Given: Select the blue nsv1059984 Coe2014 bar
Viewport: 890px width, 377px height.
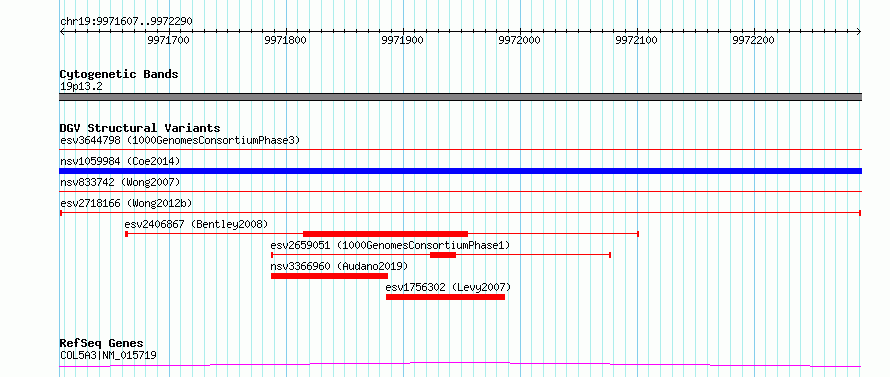Looking at the screenshot, I should click(460, 171).
